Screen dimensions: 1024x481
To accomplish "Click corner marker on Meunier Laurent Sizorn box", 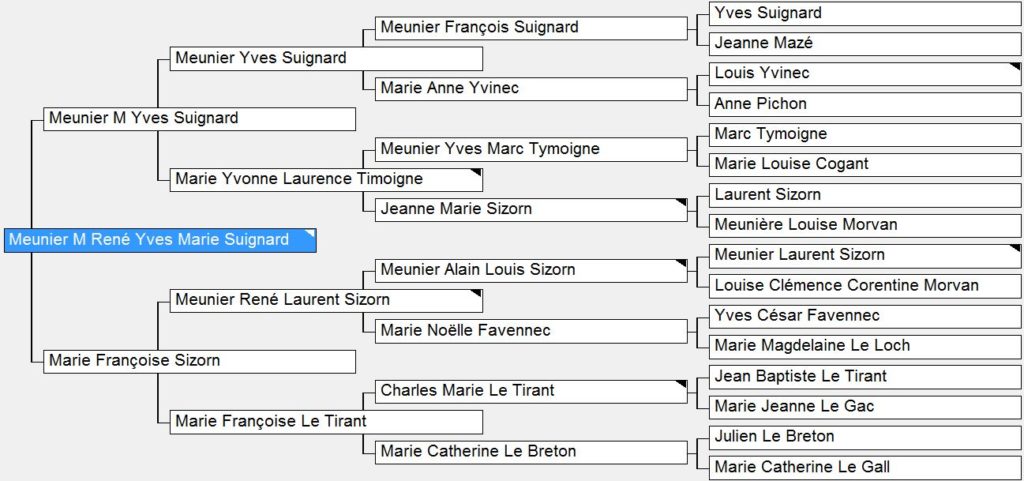I will coord(1016,248).
